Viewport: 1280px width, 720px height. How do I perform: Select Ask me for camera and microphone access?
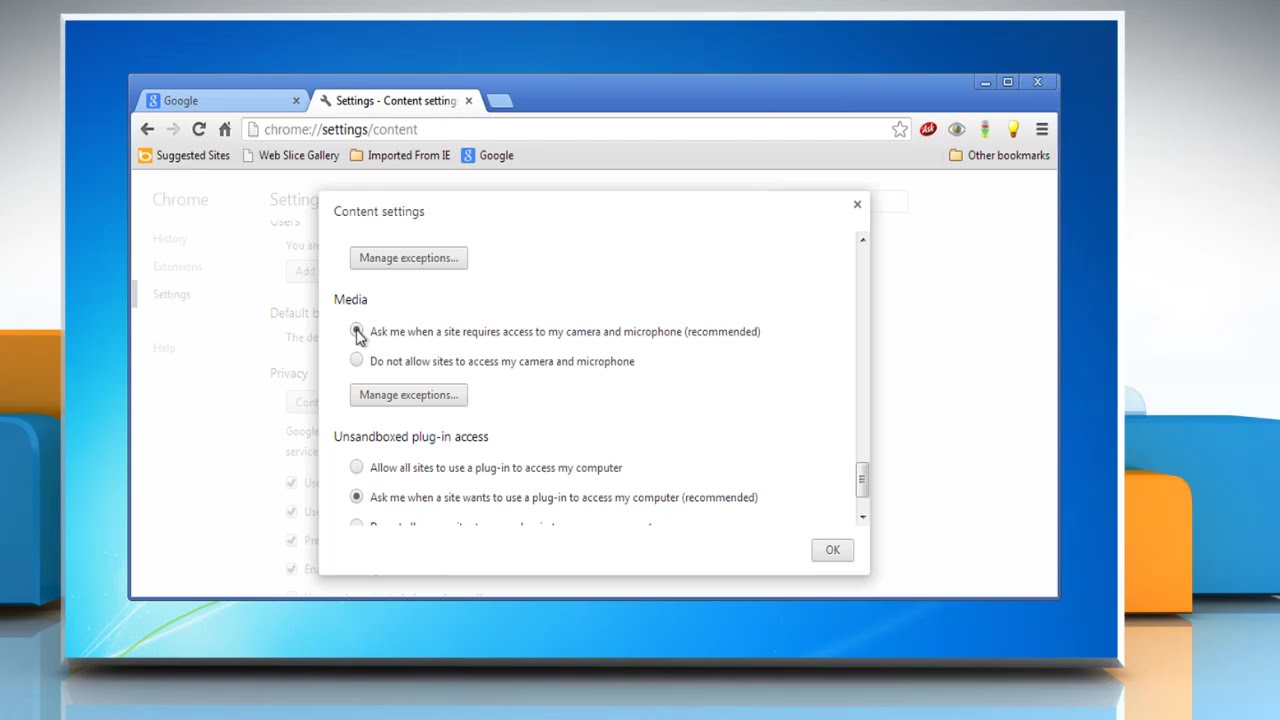click(x=357, y=330)
